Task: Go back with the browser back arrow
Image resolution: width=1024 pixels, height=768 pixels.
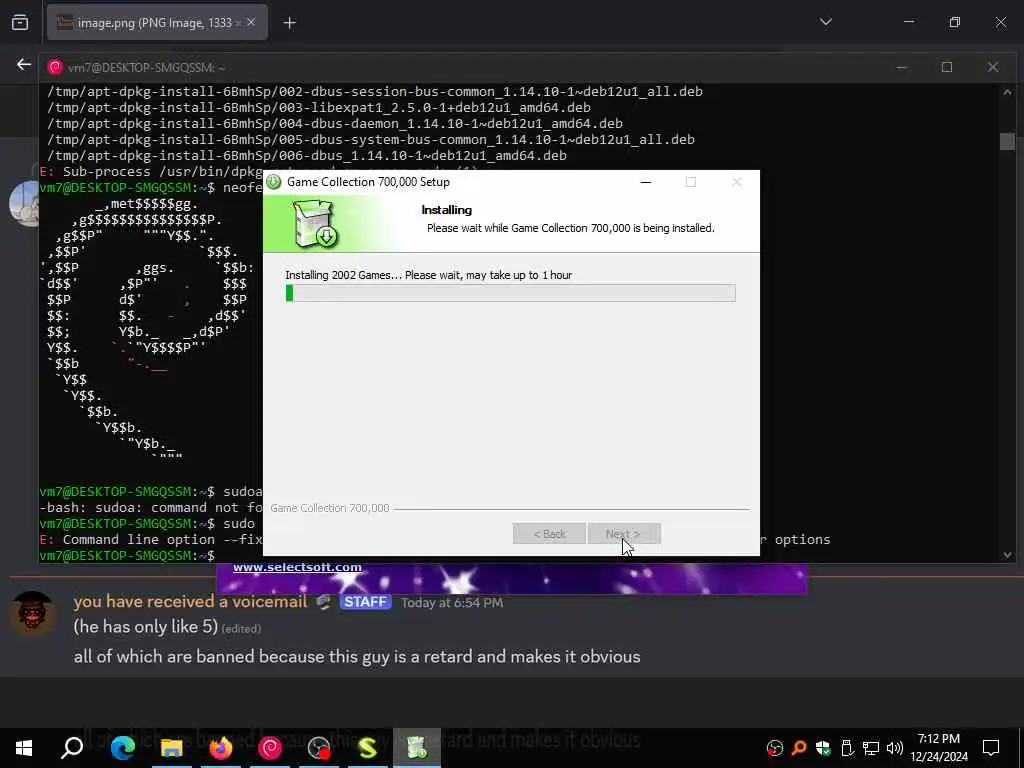Action: pyautogui.click(x=24, y=64)
